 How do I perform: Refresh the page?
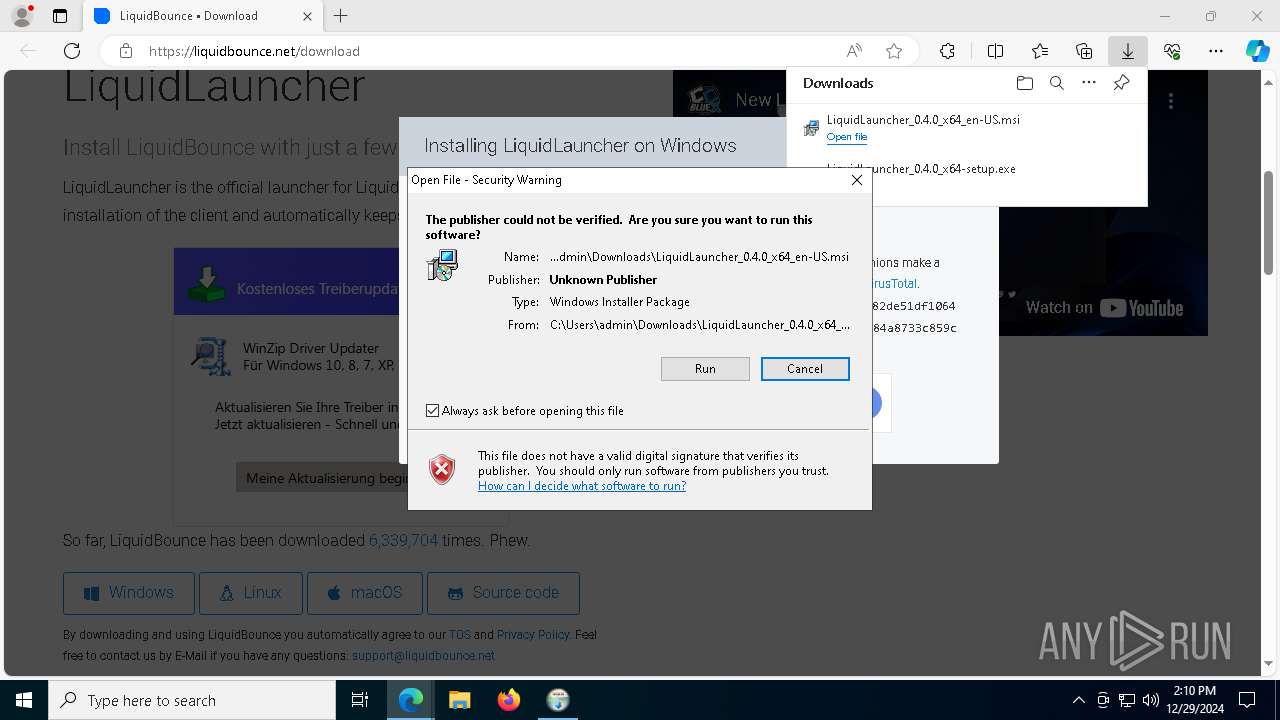click(x=72, y=51)
